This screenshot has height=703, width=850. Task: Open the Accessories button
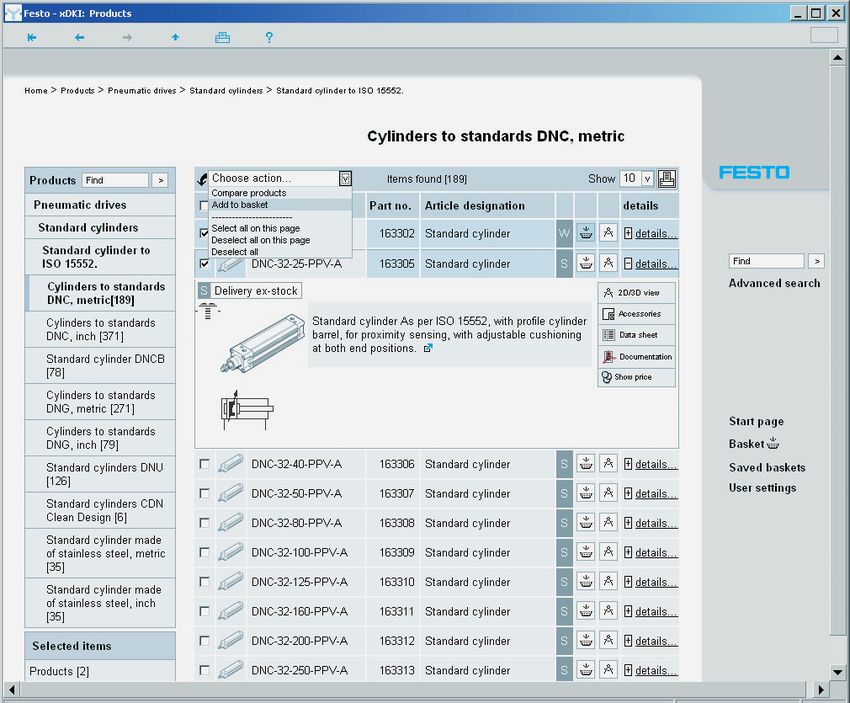tap(637, 314)
